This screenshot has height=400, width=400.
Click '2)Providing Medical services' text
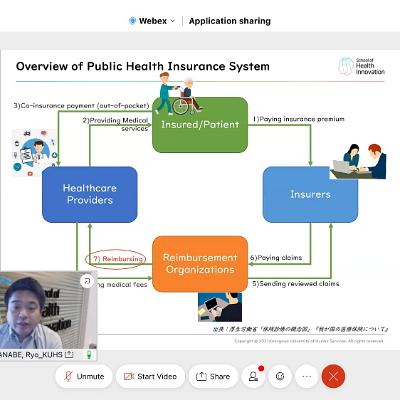pyautogui.click(x=115, y=124)
